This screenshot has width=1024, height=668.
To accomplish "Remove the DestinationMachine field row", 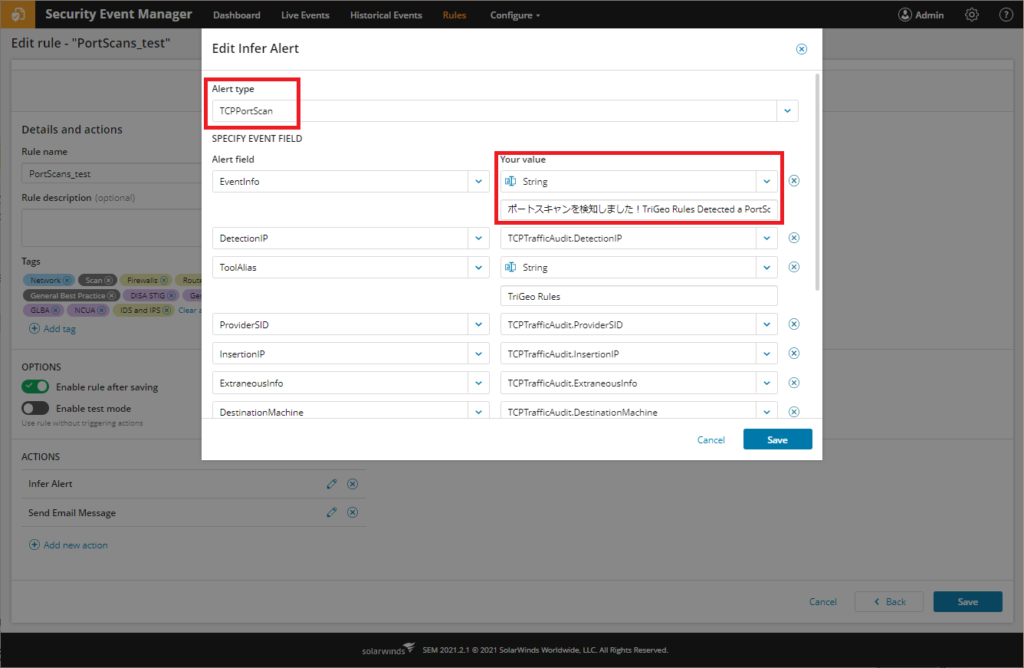I will pos(794,411).
